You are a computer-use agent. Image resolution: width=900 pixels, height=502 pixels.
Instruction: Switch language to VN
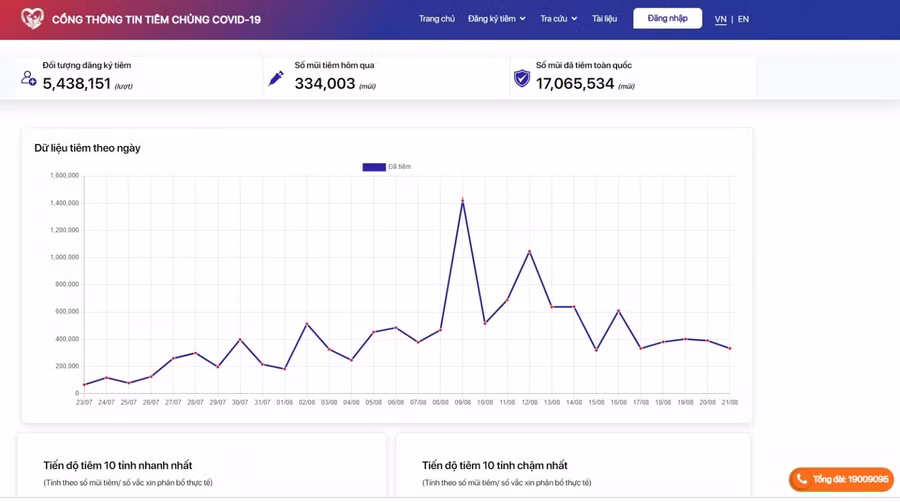[x=720, y=19]
